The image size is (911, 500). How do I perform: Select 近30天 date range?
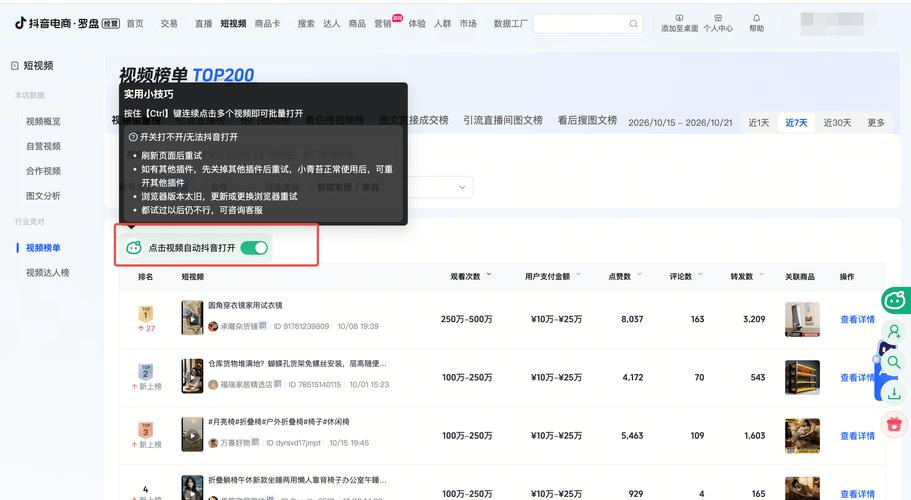click(x=837, y=123)
